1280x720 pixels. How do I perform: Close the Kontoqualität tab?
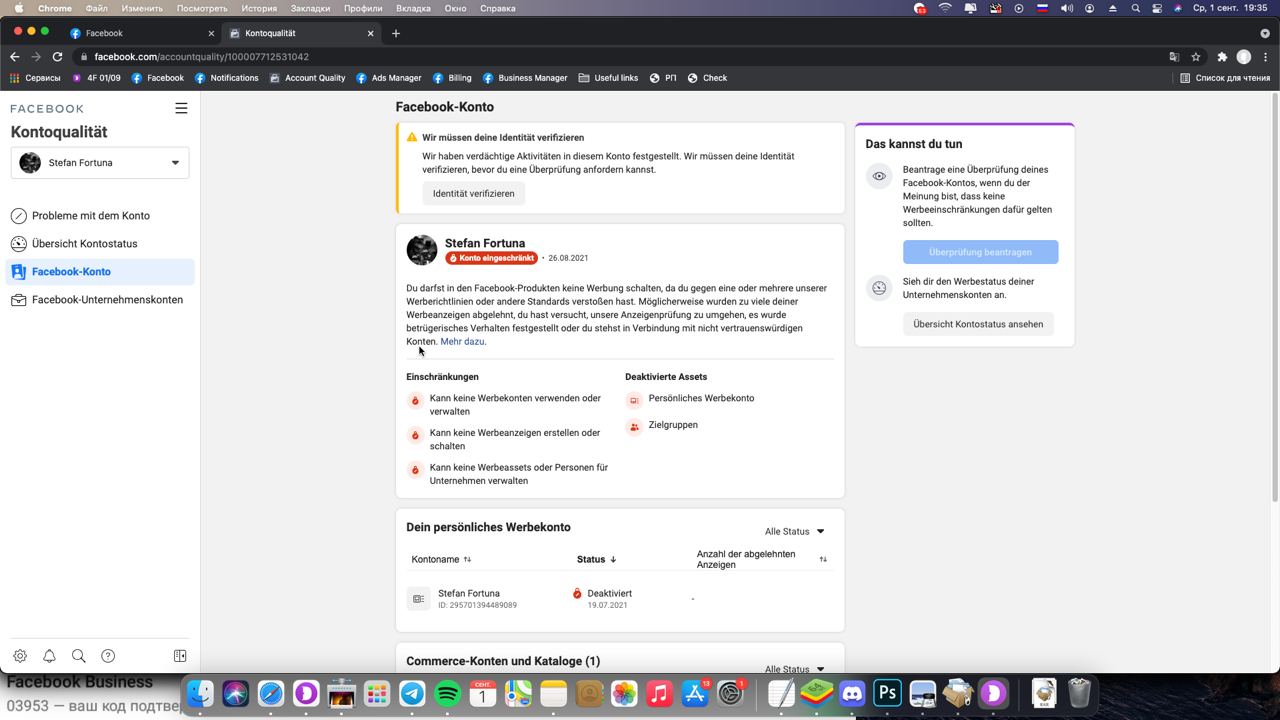point(370,33)
